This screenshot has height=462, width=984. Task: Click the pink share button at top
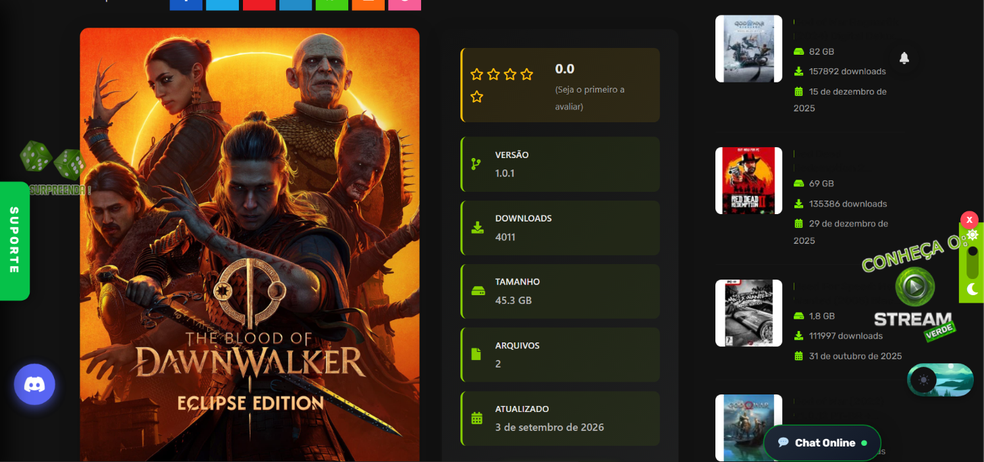404,4
